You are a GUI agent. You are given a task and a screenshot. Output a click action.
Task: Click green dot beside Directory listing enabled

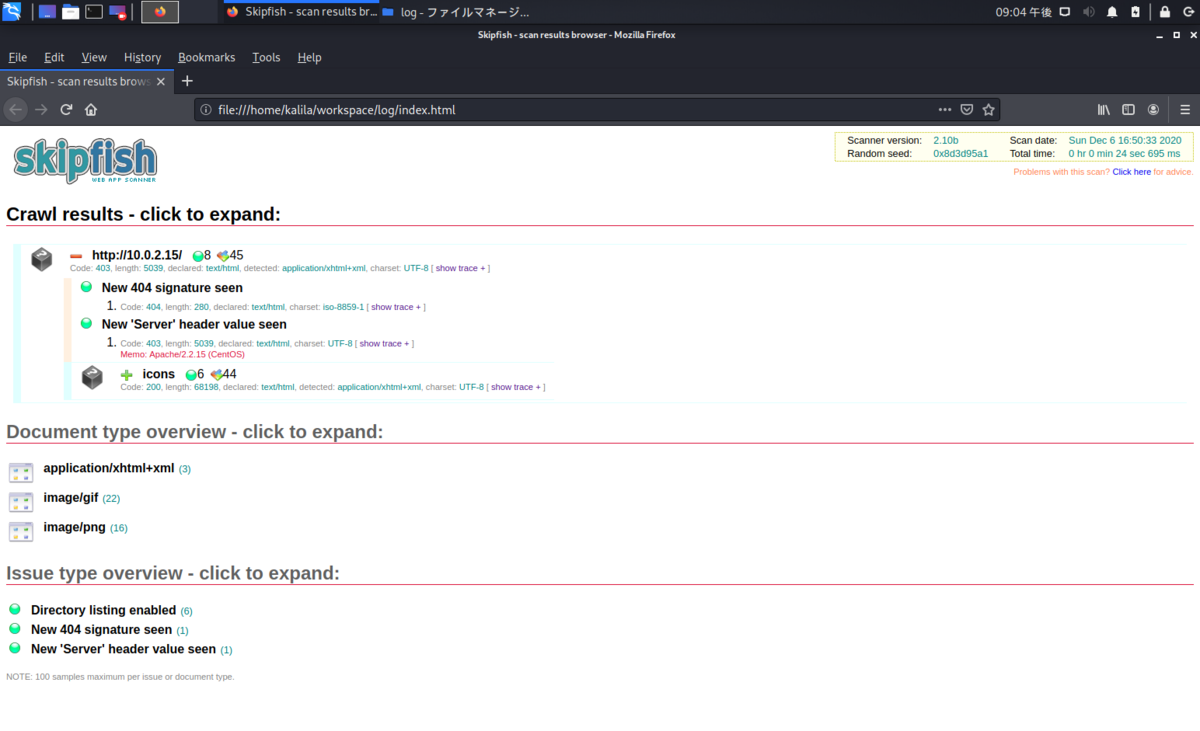[x=14, y=608]
